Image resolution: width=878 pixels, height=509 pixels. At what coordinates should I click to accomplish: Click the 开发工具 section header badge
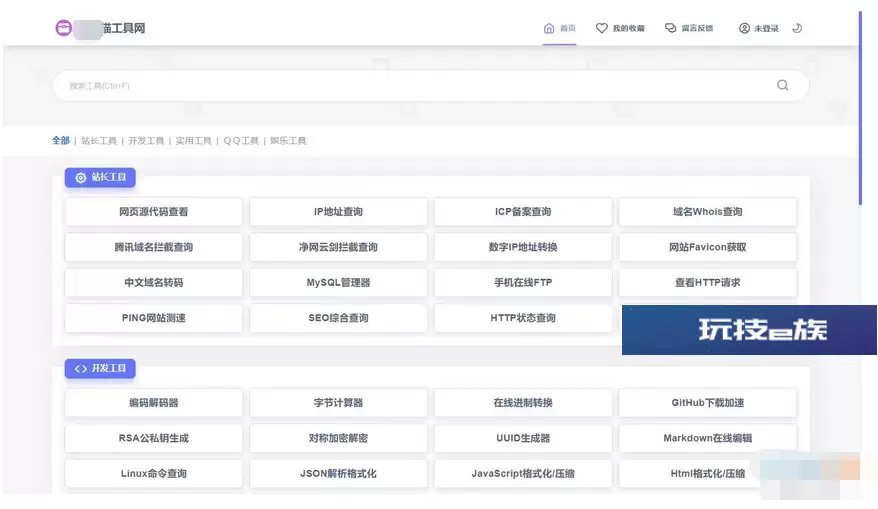[x=100, y=368]
